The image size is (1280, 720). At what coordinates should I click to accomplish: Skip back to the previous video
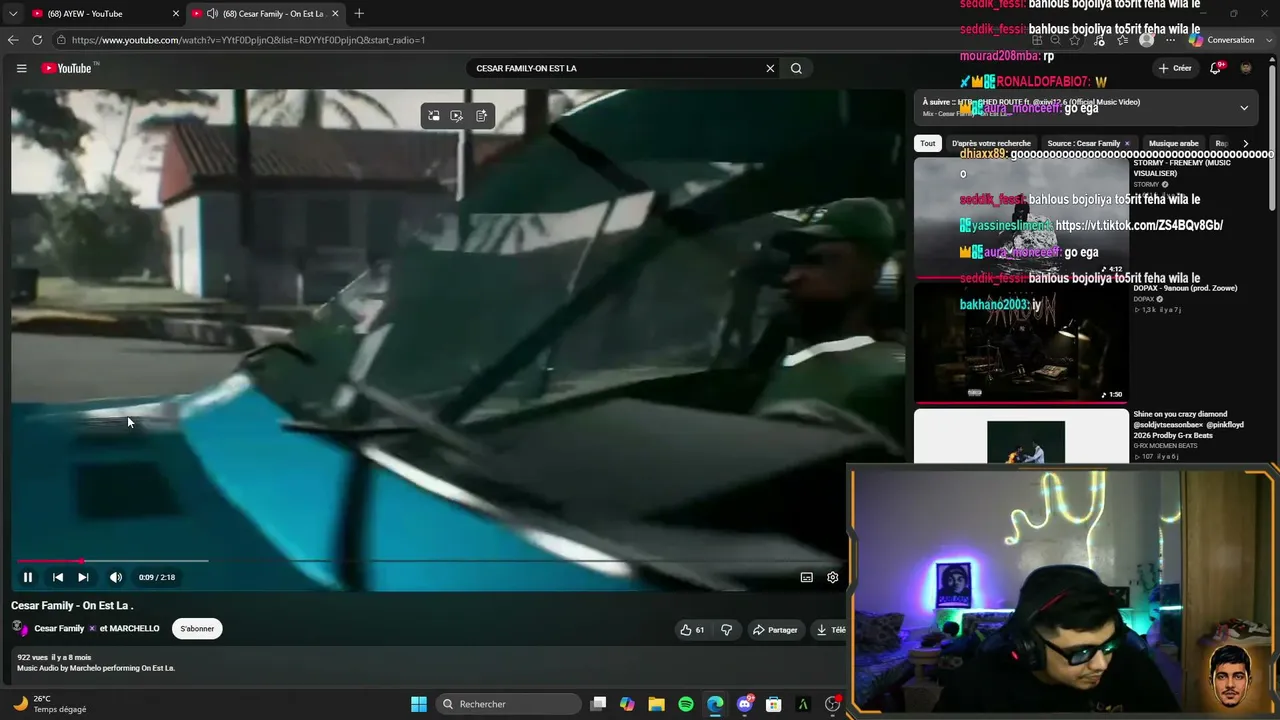(x=58, y=577)
